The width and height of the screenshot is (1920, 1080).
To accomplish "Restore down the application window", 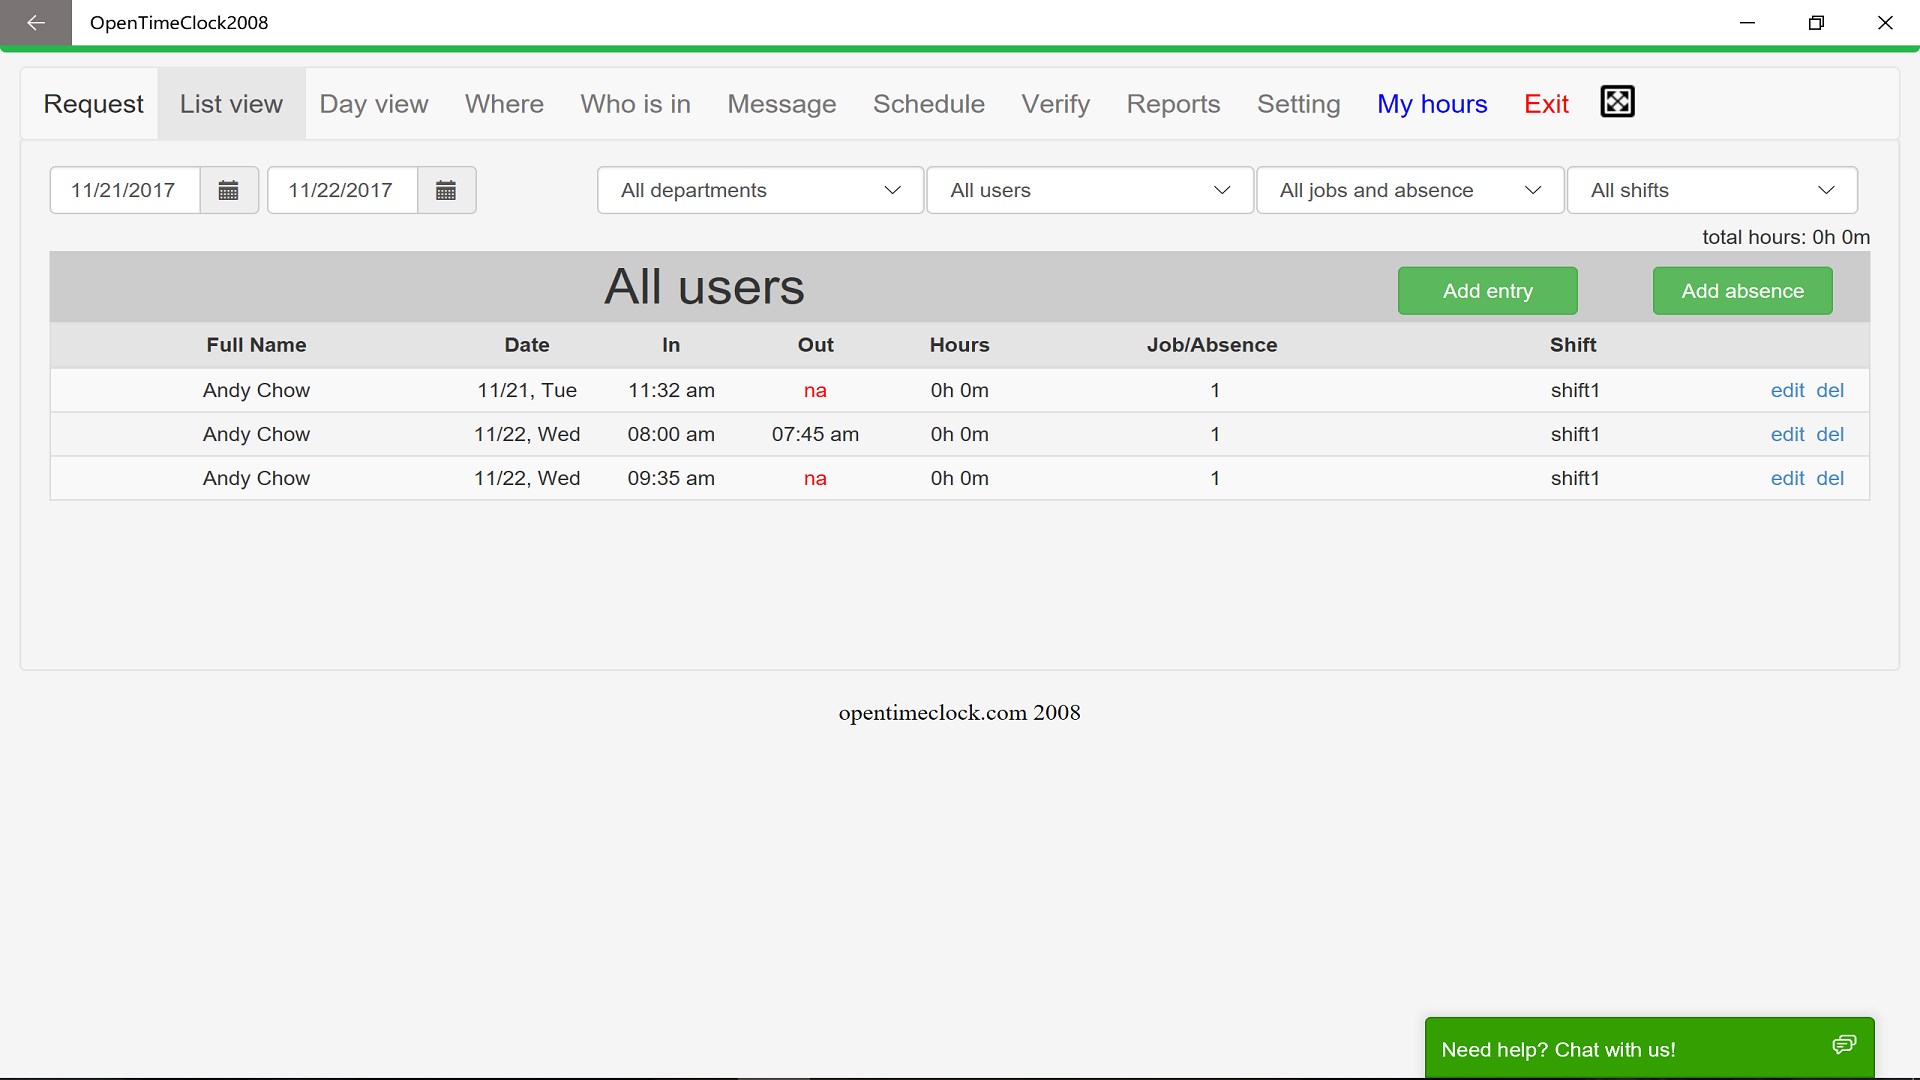I will coord(1816,22).
